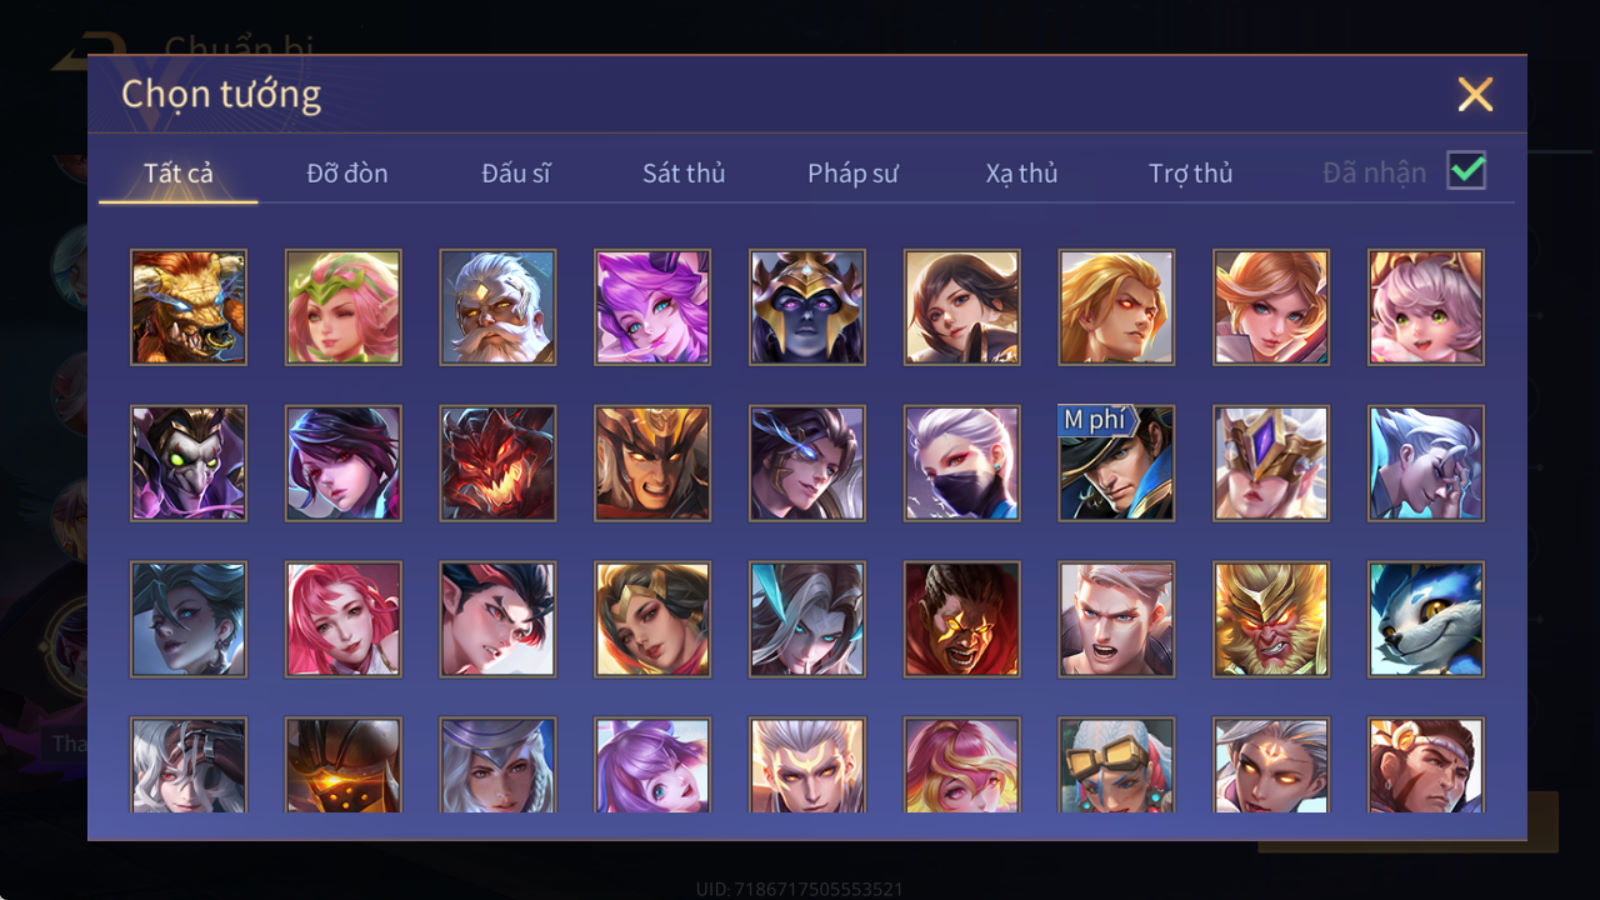Open the 'Đấu sĩ' tab
1600x900 pixels.
515,173
